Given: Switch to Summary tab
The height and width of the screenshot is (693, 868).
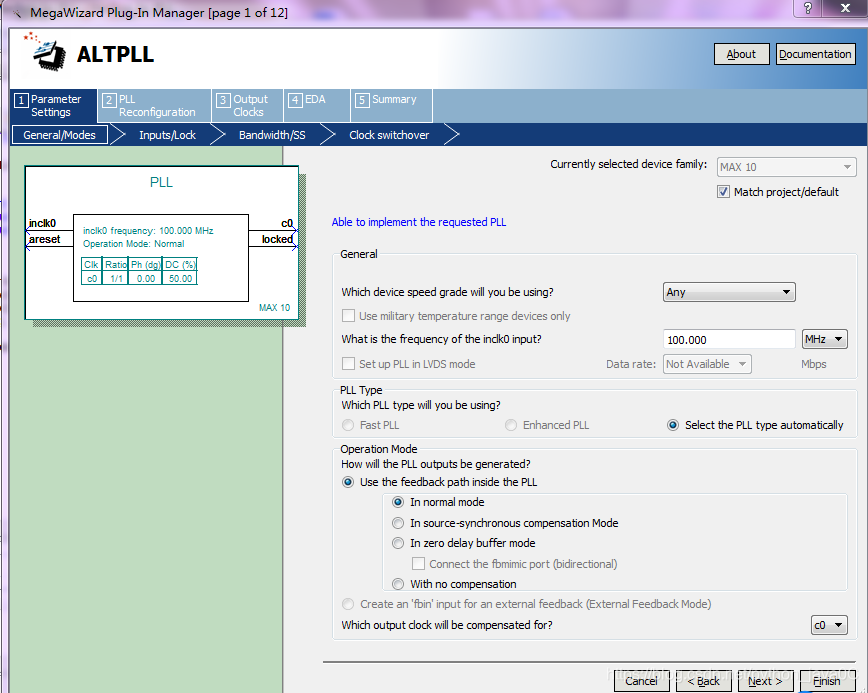Looking at the screenshot, I should [391, 106].
